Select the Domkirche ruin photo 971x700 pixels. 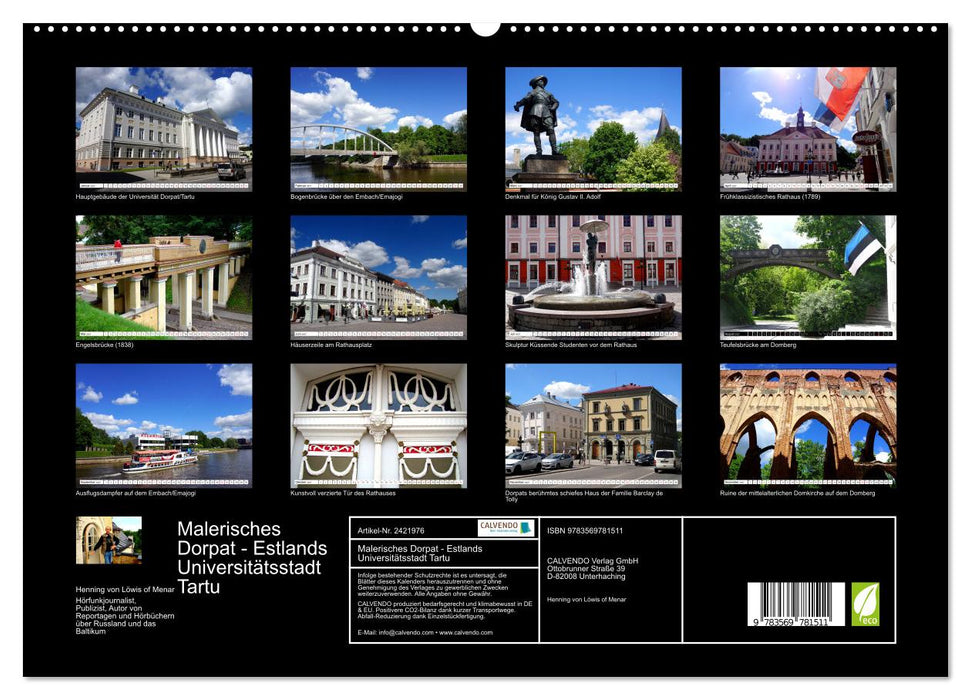tap(808, 426)
